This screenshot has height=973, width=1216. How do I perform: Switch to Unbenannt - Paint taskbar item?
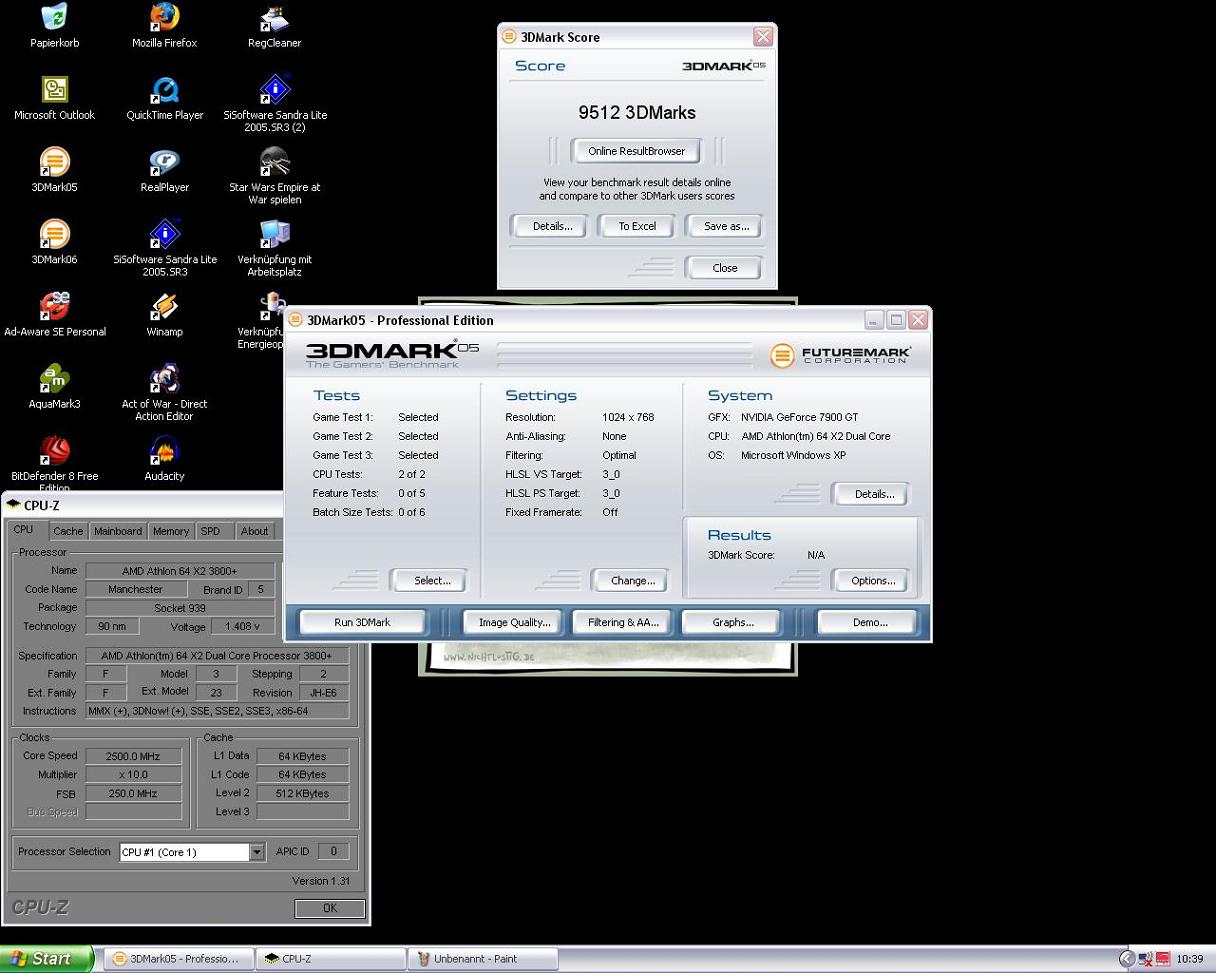pos(482,958)
